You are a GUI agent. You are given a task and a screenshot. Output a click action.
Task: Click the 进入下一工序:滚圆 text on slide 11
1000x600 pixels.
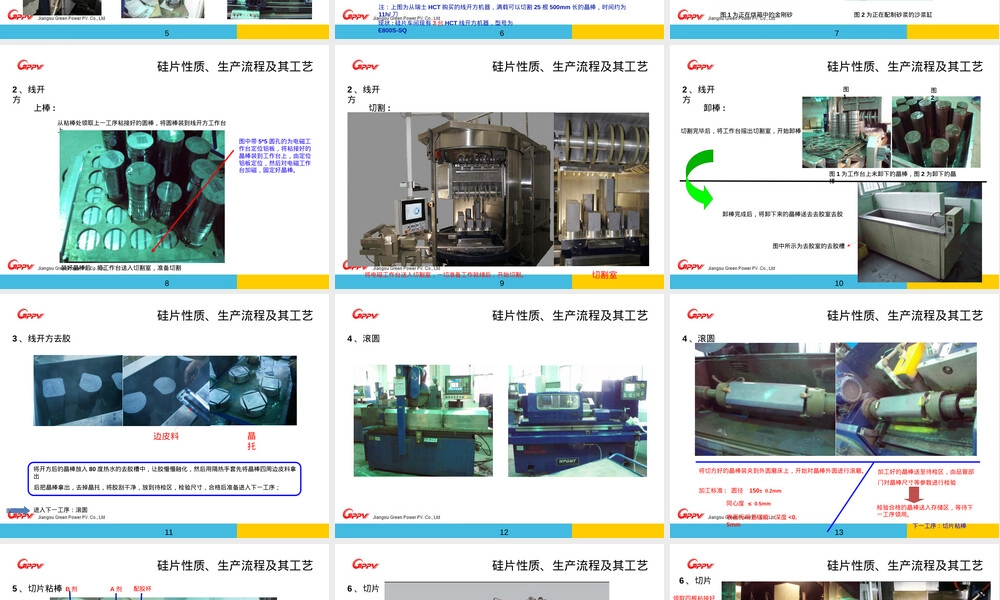(x=61, y=510)
